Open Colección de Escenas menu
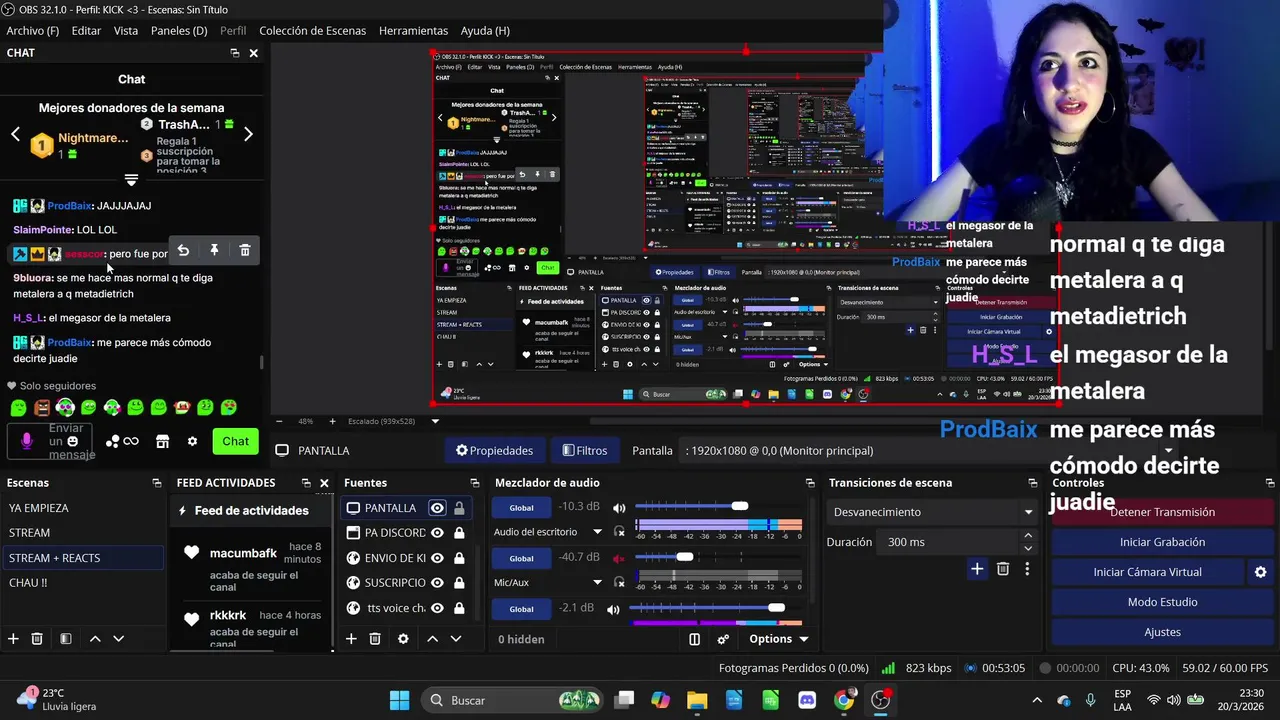The image size is (1280, 720). [312, 31]
